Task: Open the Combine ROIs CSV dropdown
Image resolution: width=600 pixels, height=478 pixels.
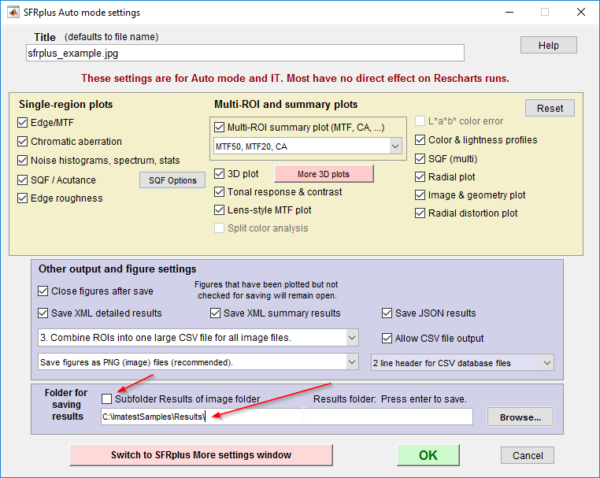Action: click(351, 338)
